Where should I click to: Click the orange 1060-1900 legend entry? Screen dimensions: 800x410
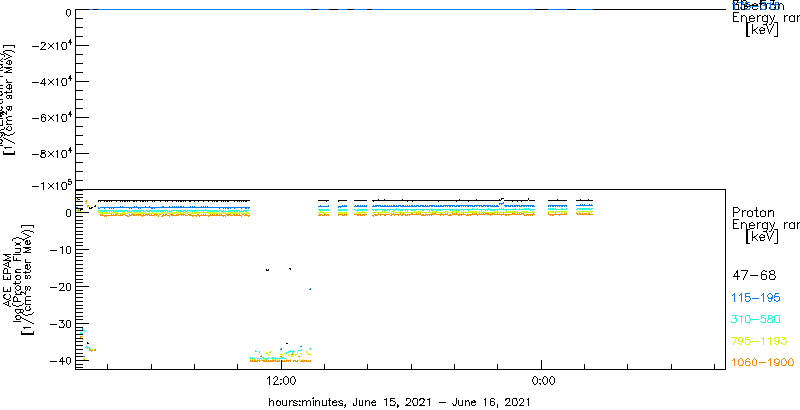coord(763,363)
